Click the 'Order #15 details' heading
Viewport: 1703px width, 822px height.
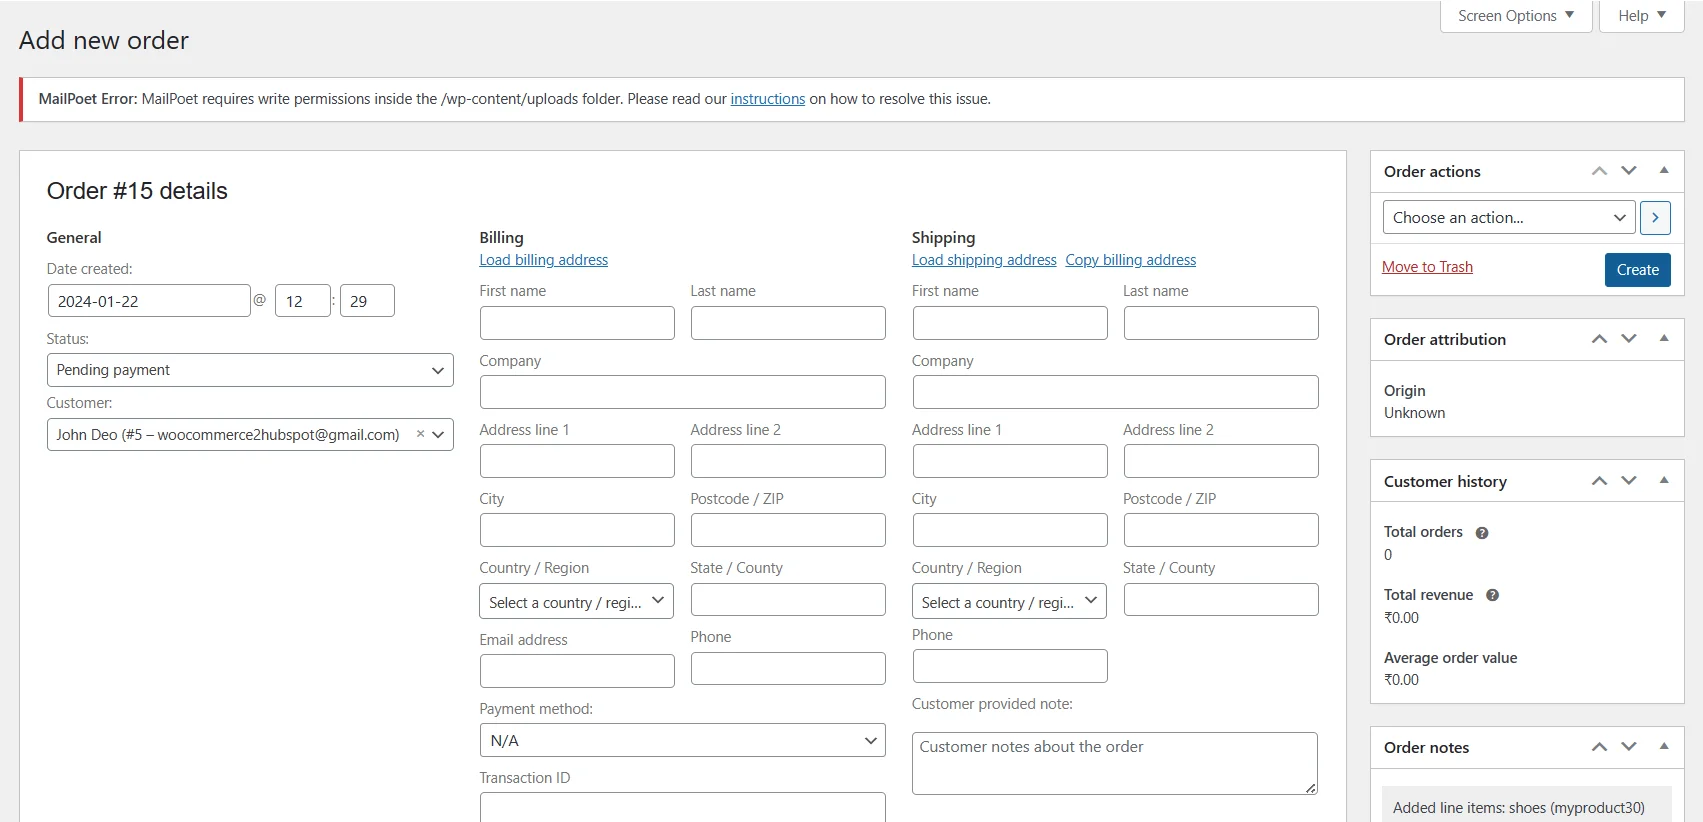(137, 191)
